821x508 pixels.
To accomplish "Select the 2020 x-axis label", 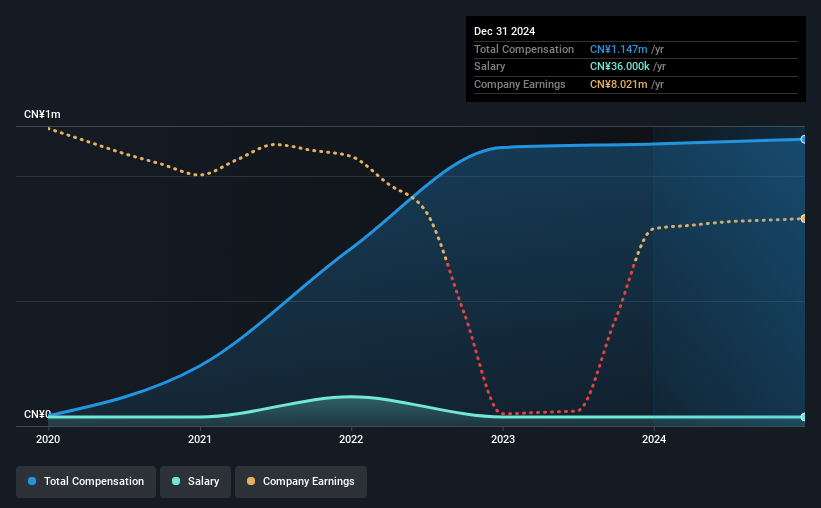I will point(48,439).
